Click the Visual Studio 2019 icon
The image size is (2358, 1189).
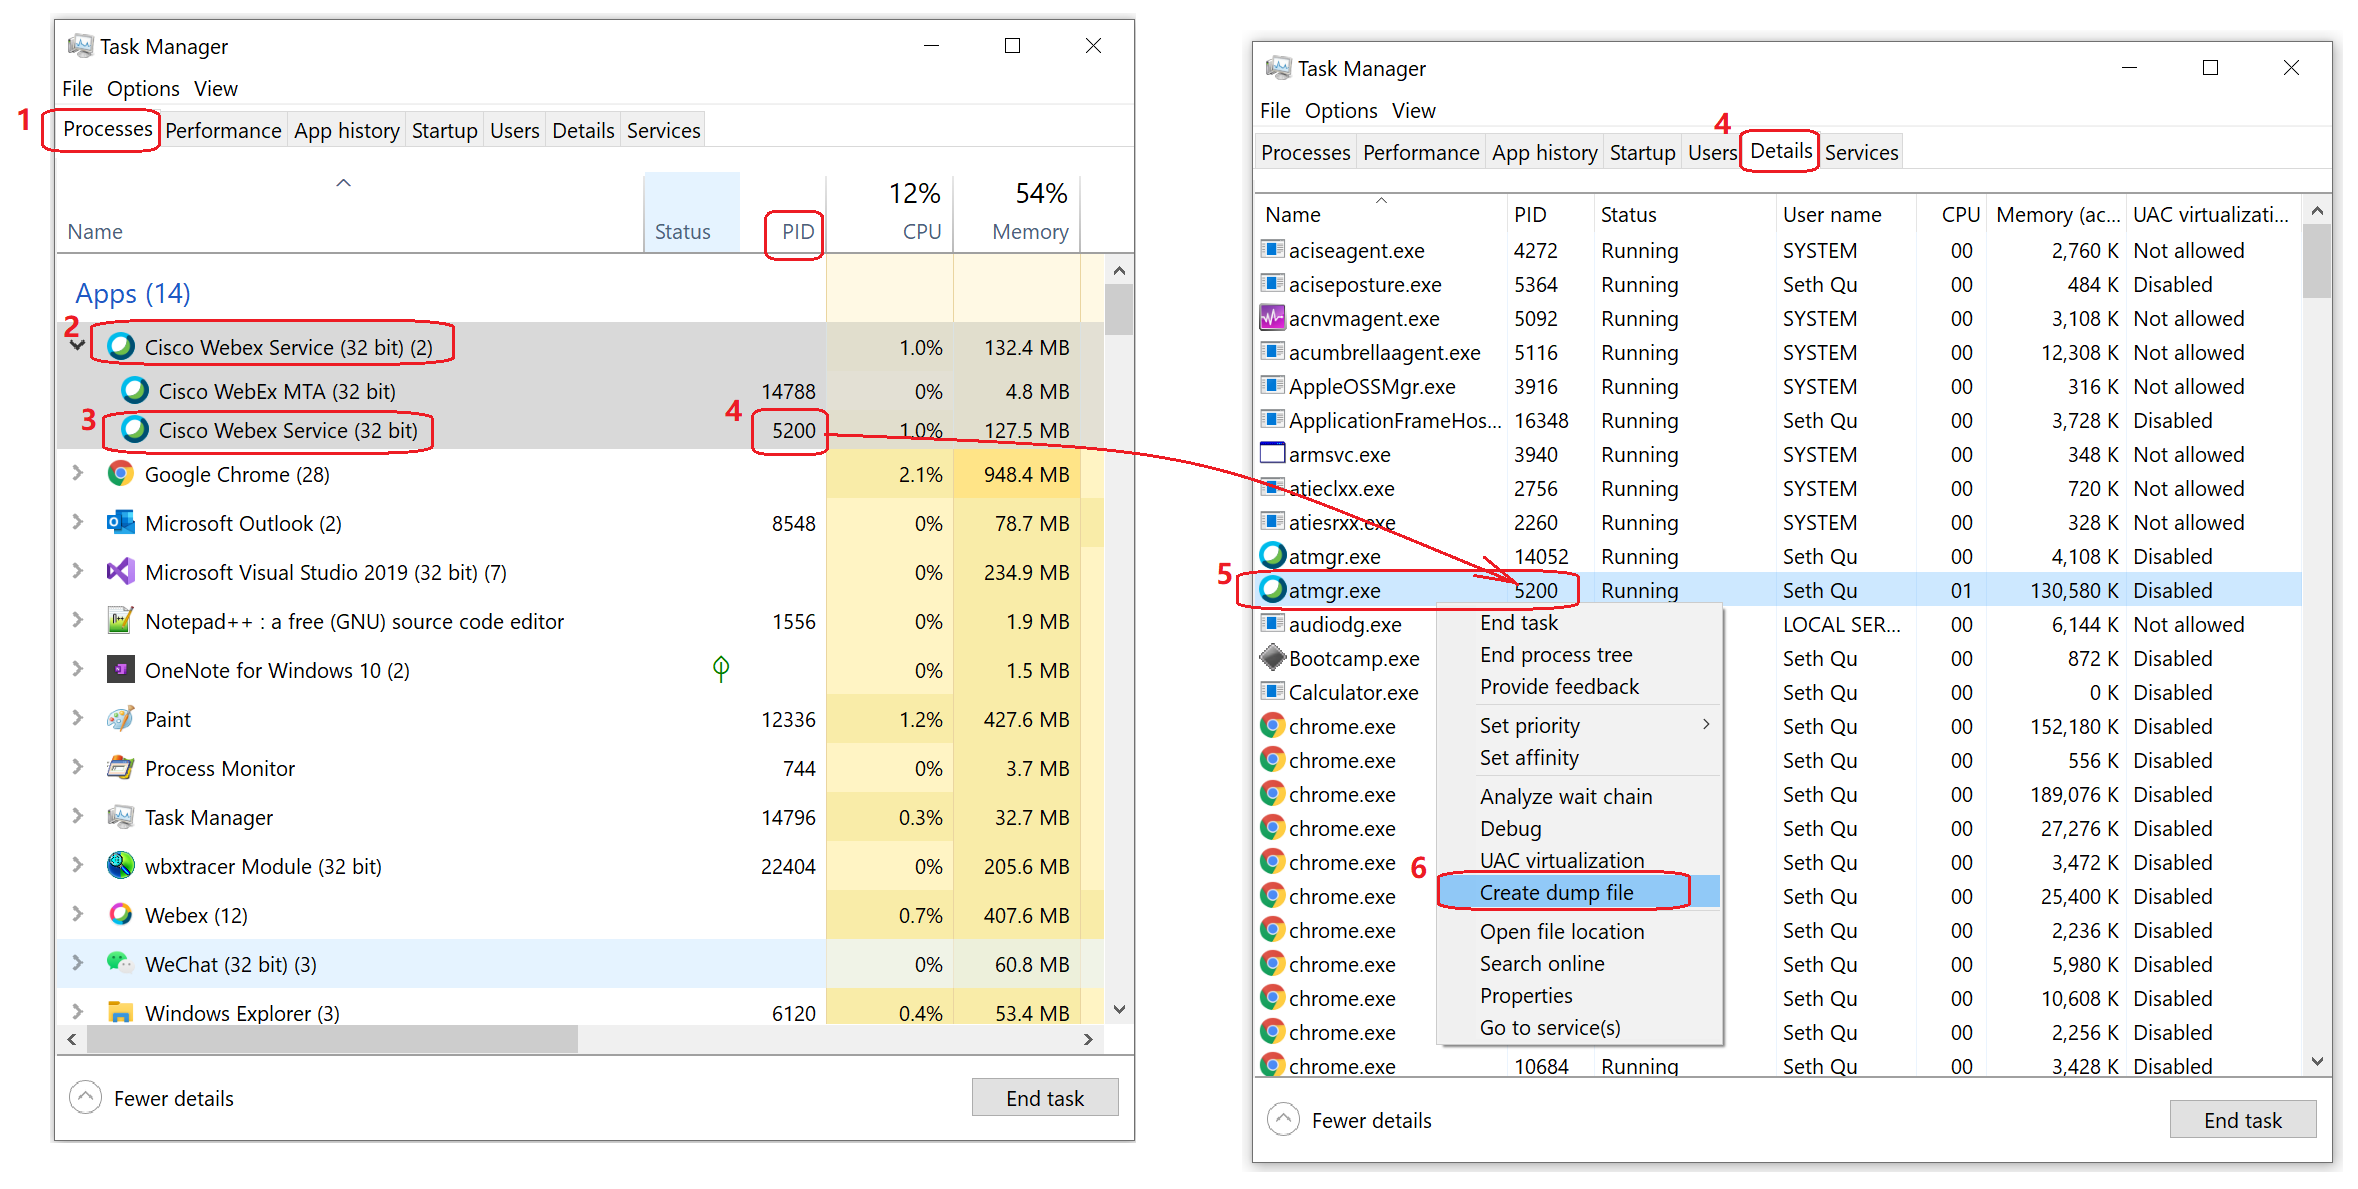121,572
